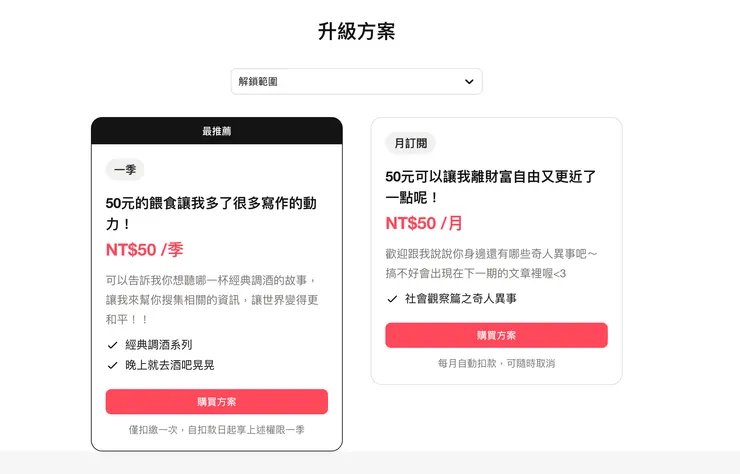
Task: Open the 解鎖範圍 dropdown
Action: tap(356, 81)
